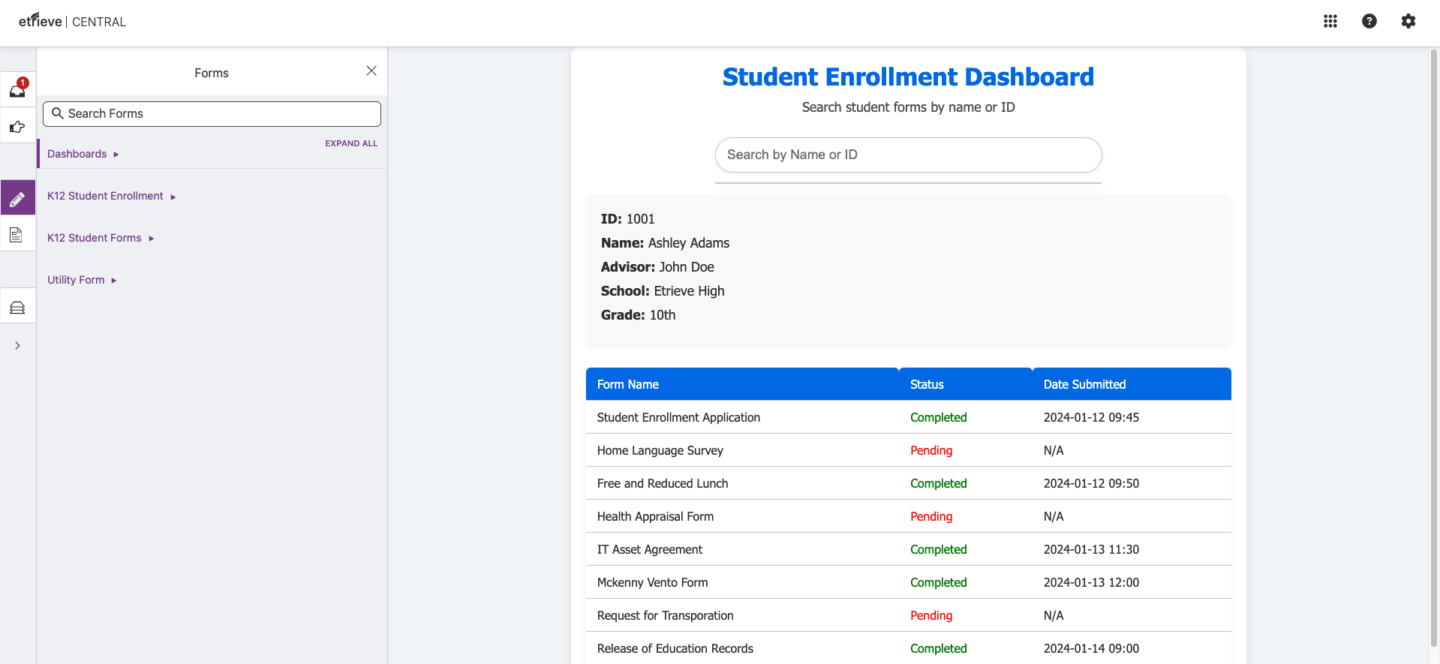This screenshot has height=664, width=1440.
Task: Select the thumbs-up approvals icon
Action: click(16, 126)
